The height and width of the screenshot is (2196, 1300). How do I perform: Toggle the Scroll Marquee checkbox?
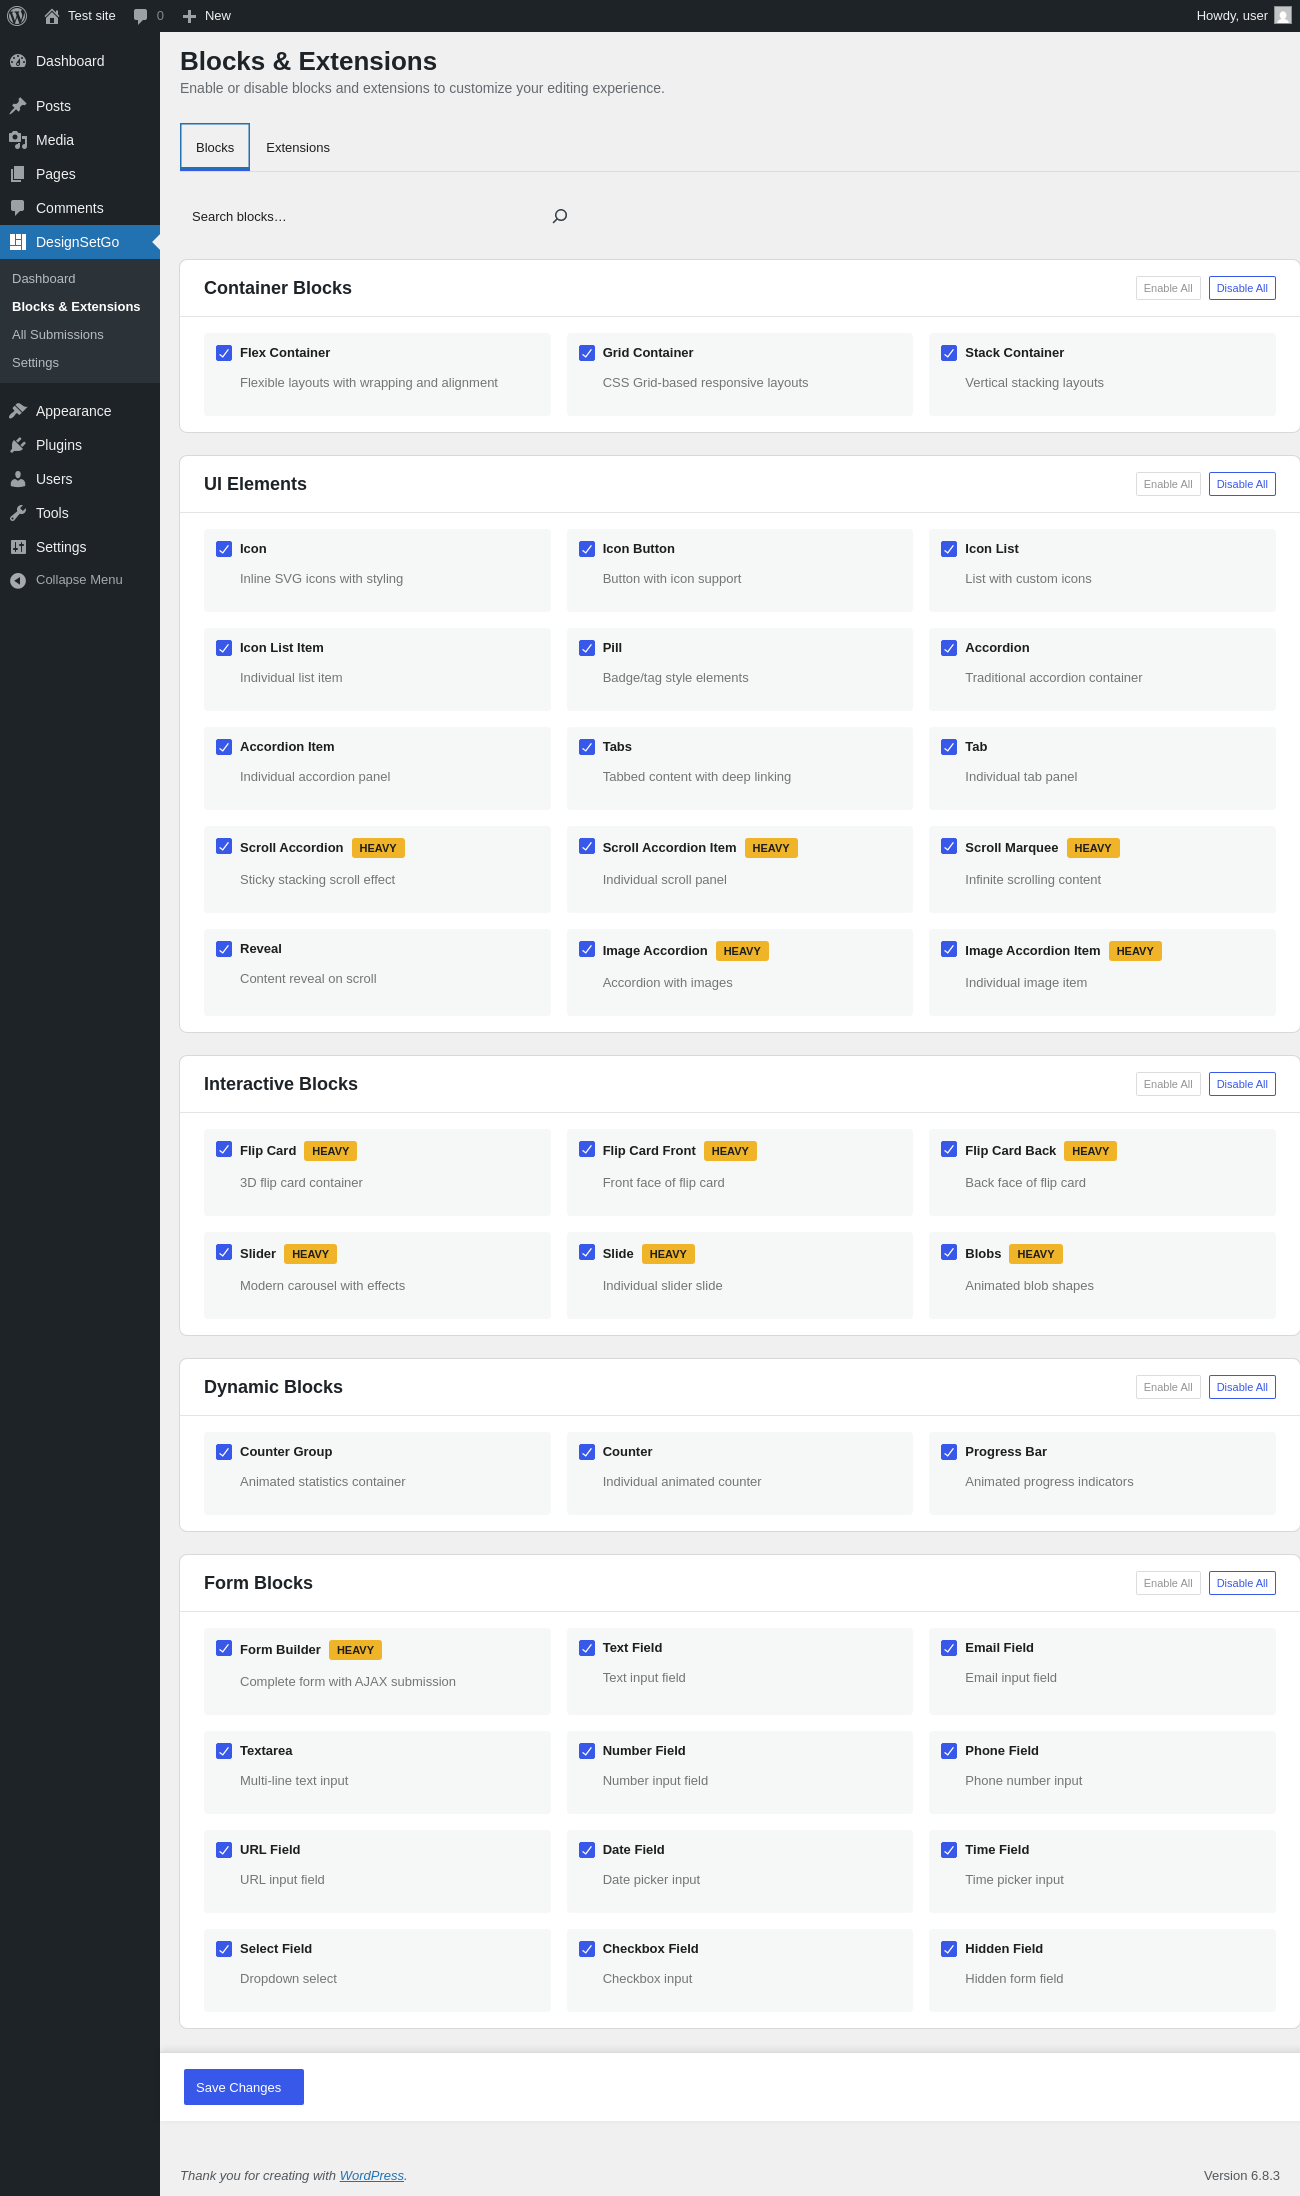coord(949,846)
